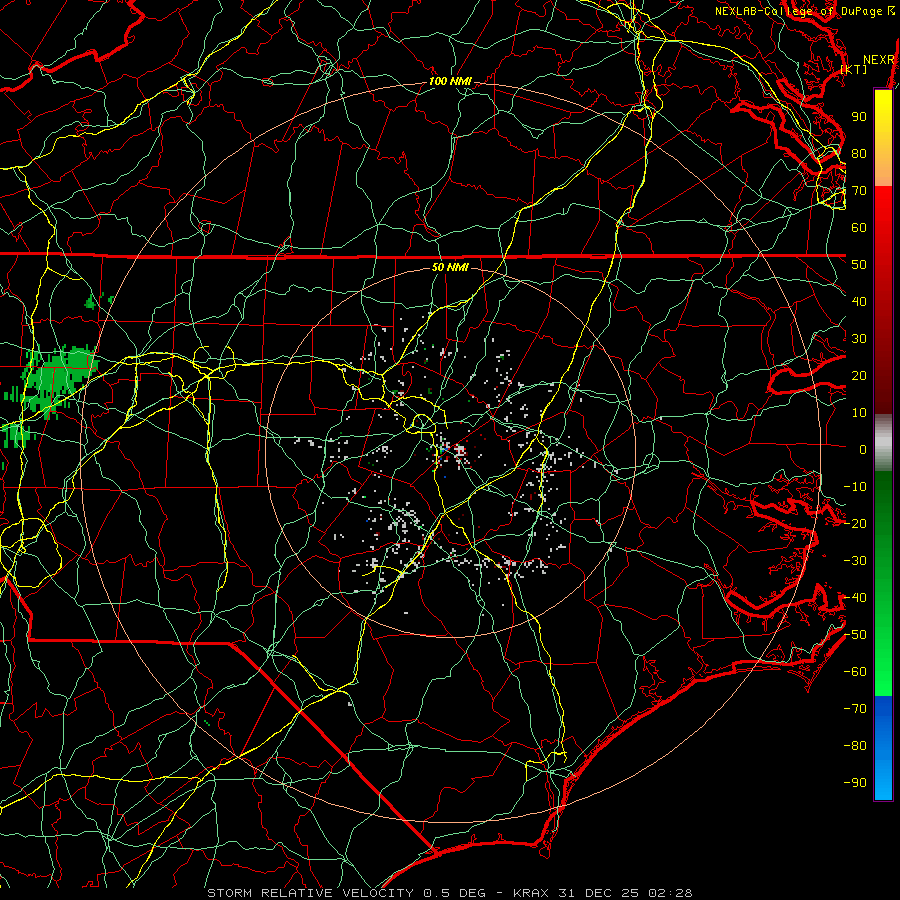Select the -30 value on the velocity scale
The width and height of the screenshot is (900, 900).
(855, 561)
